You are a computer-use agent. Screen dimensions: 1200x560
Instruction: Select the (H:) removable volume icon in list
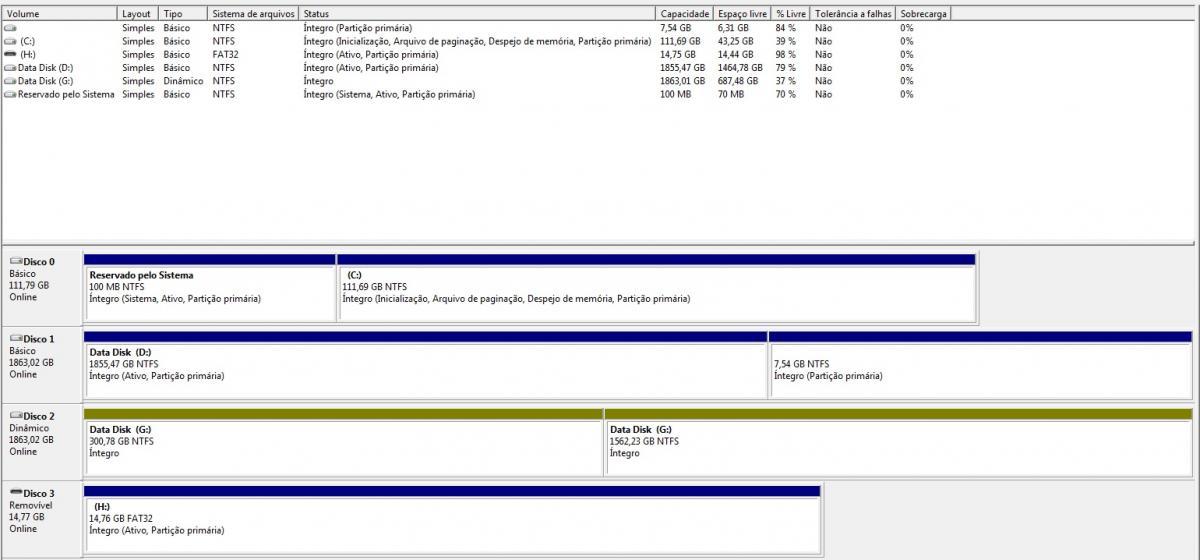10,54
